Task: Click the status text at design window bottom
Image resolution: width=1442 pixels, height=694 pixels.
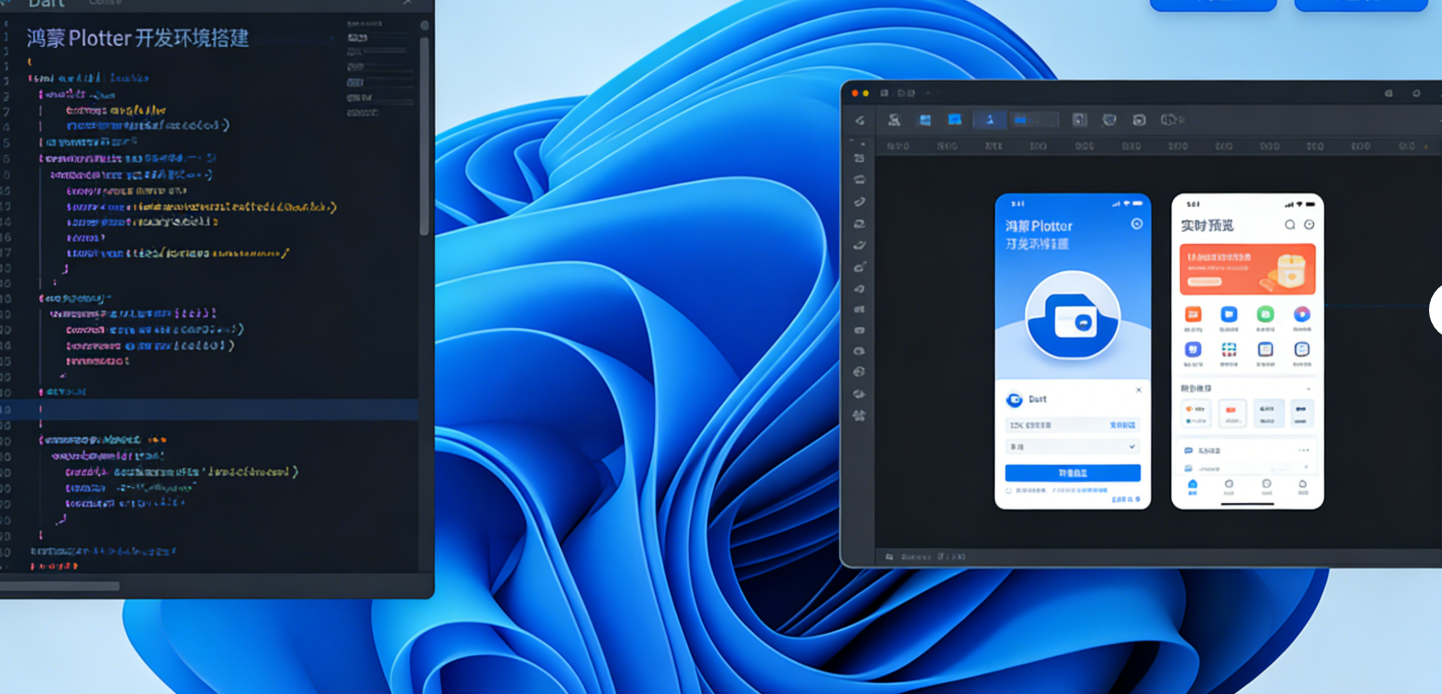Action: tap(933, 556)
